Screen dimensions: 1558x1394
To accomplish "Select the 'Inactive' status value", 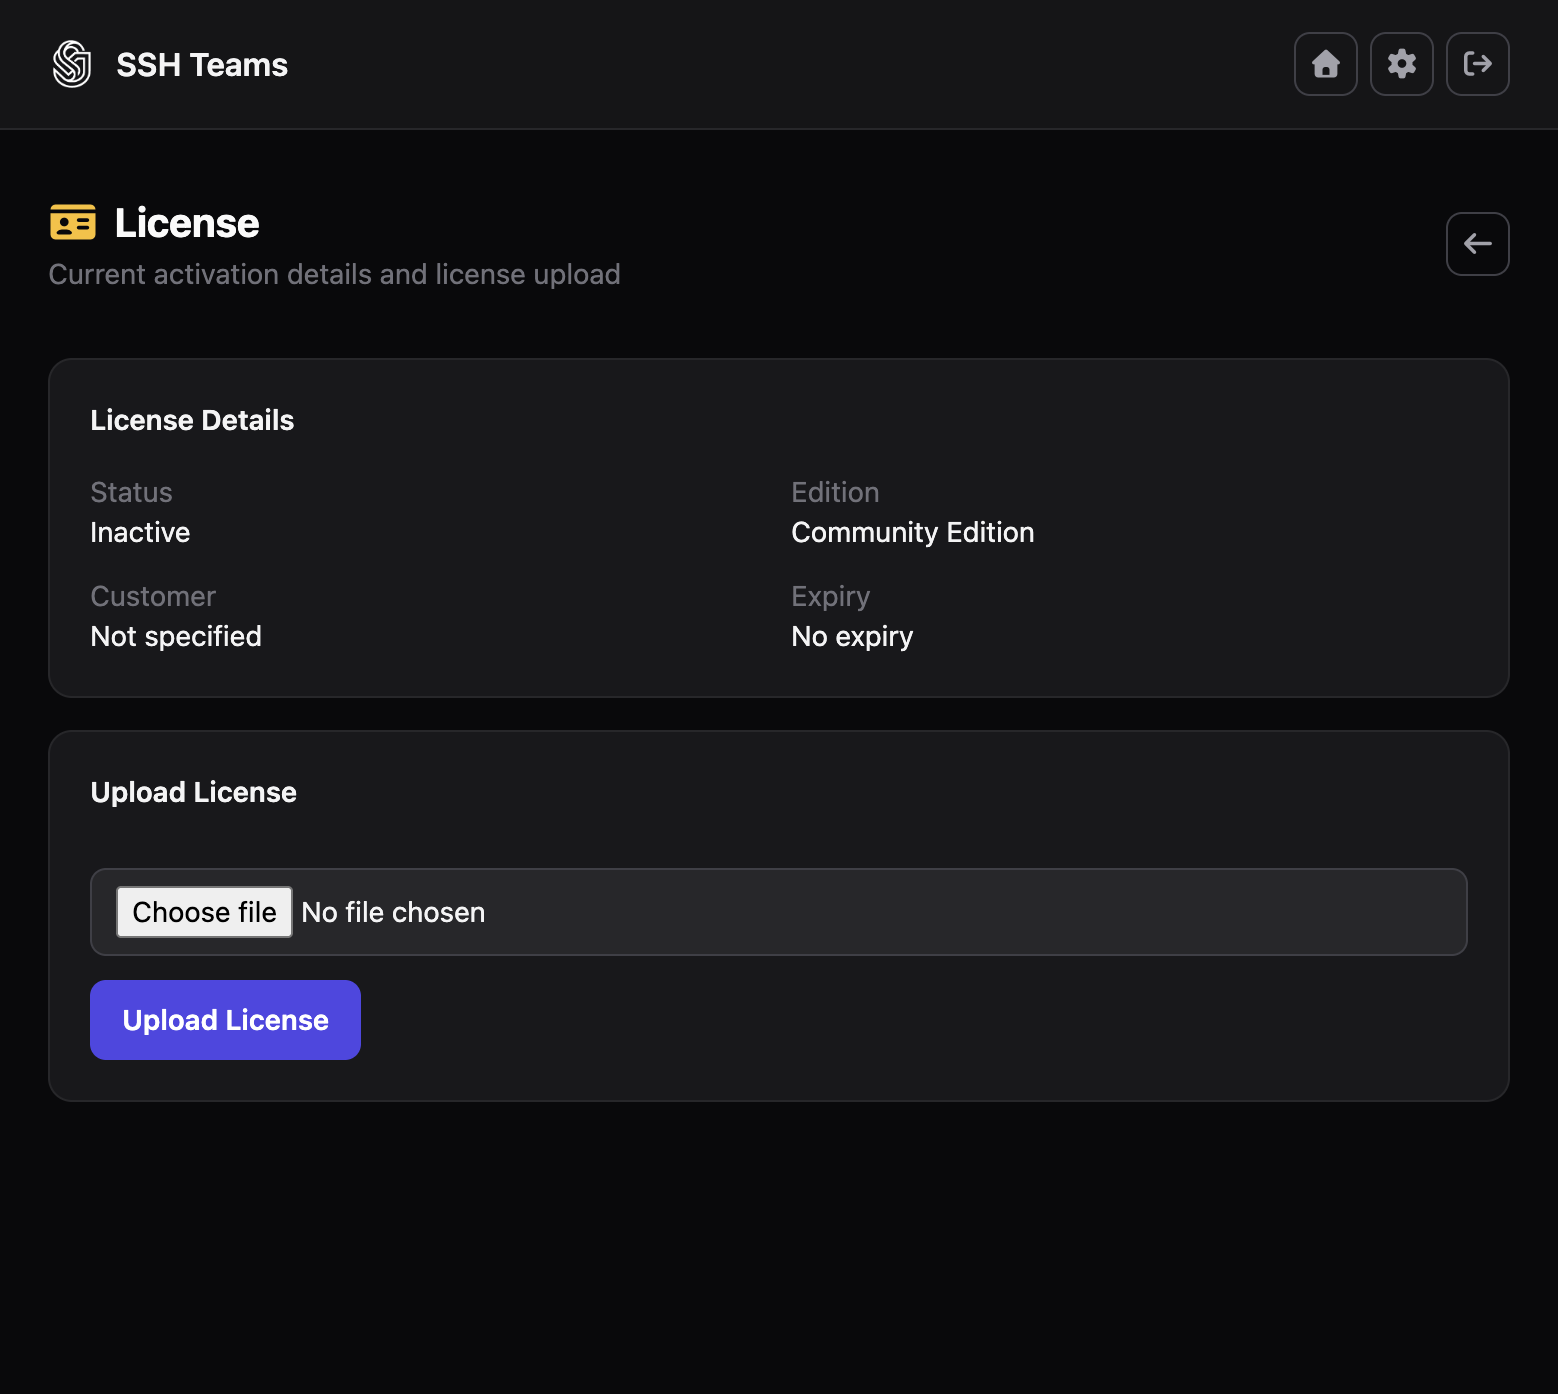I will click(140, 532).
